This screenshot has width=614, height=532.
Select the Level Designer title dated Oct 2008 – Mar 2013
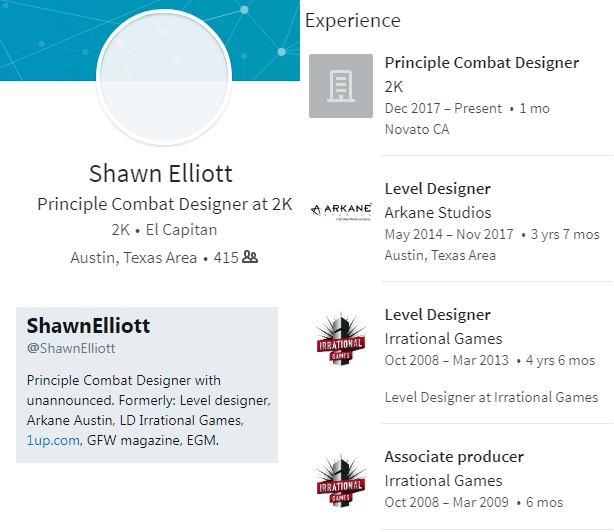(x=437, y=315)
